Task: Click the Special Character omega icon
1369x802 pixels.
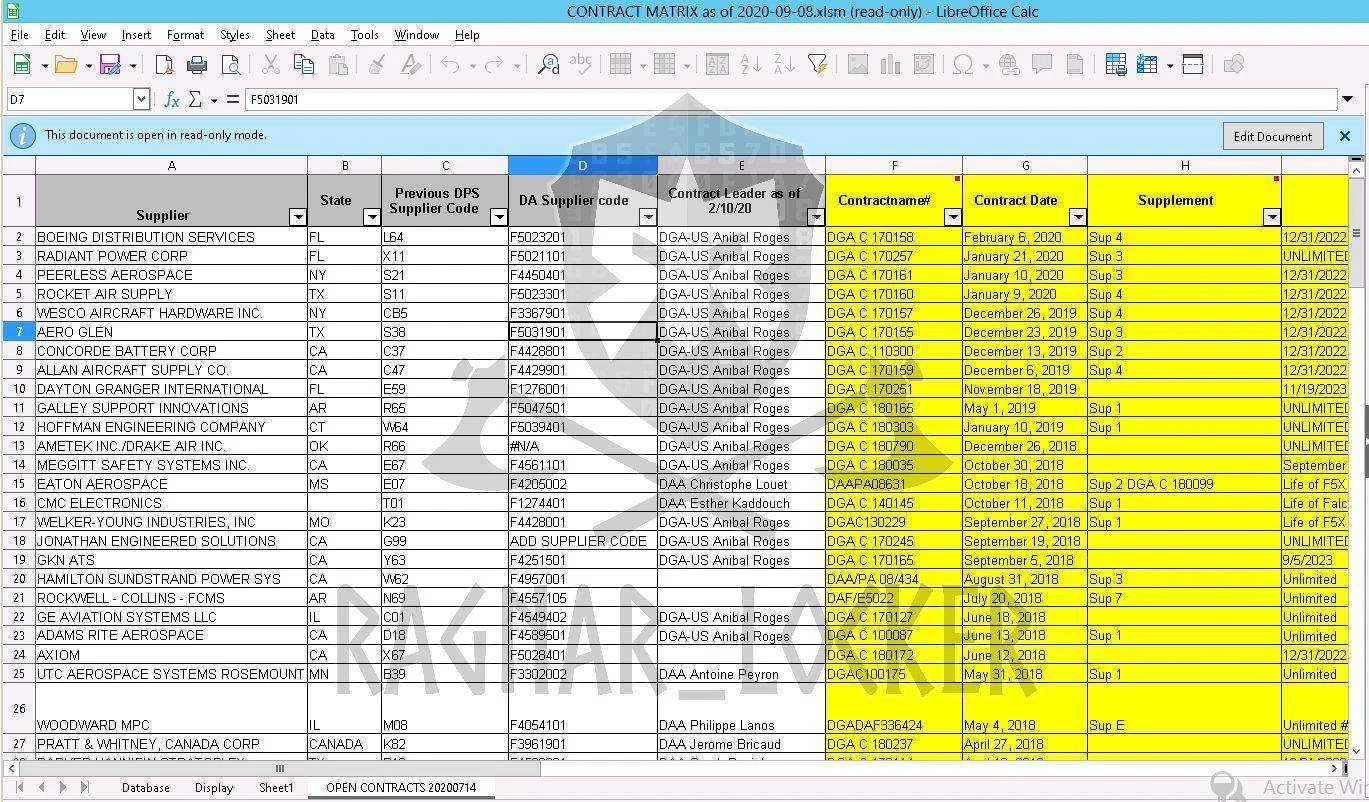Action: click(x=963, y=65)
